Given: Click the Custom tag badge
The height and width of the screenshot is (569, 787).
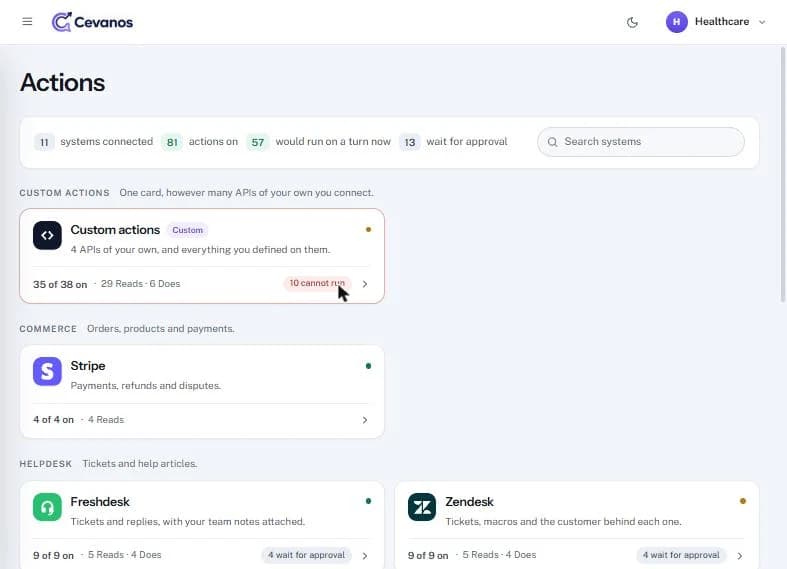Looking at the screenshot, I should tap(187, 230).
